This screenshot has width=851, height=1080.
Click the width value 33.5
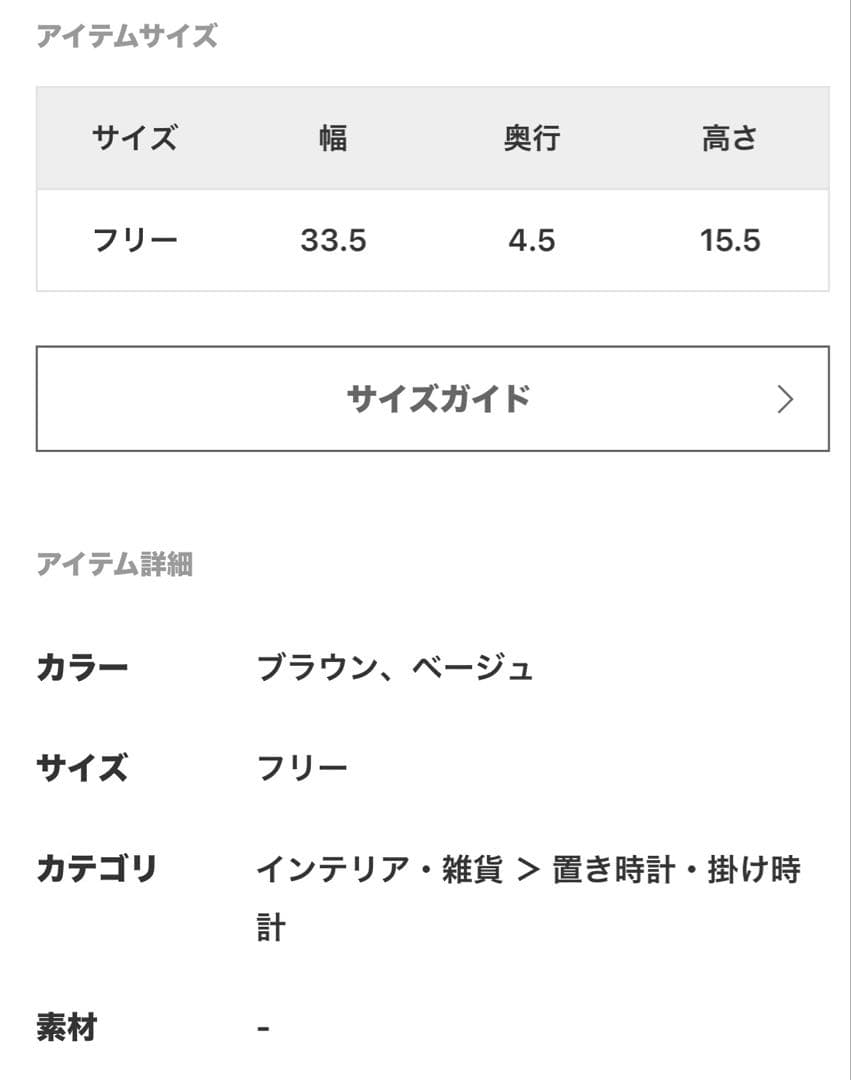tap(333, 241)
